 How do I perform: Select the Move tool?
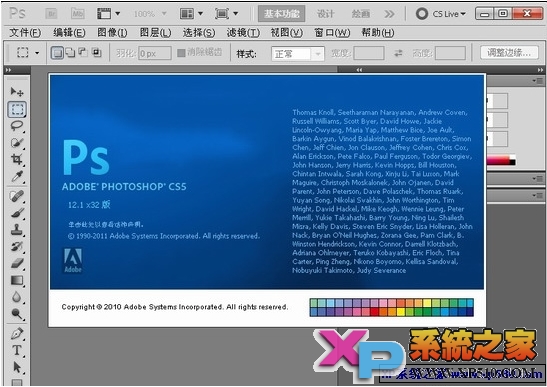16,92
